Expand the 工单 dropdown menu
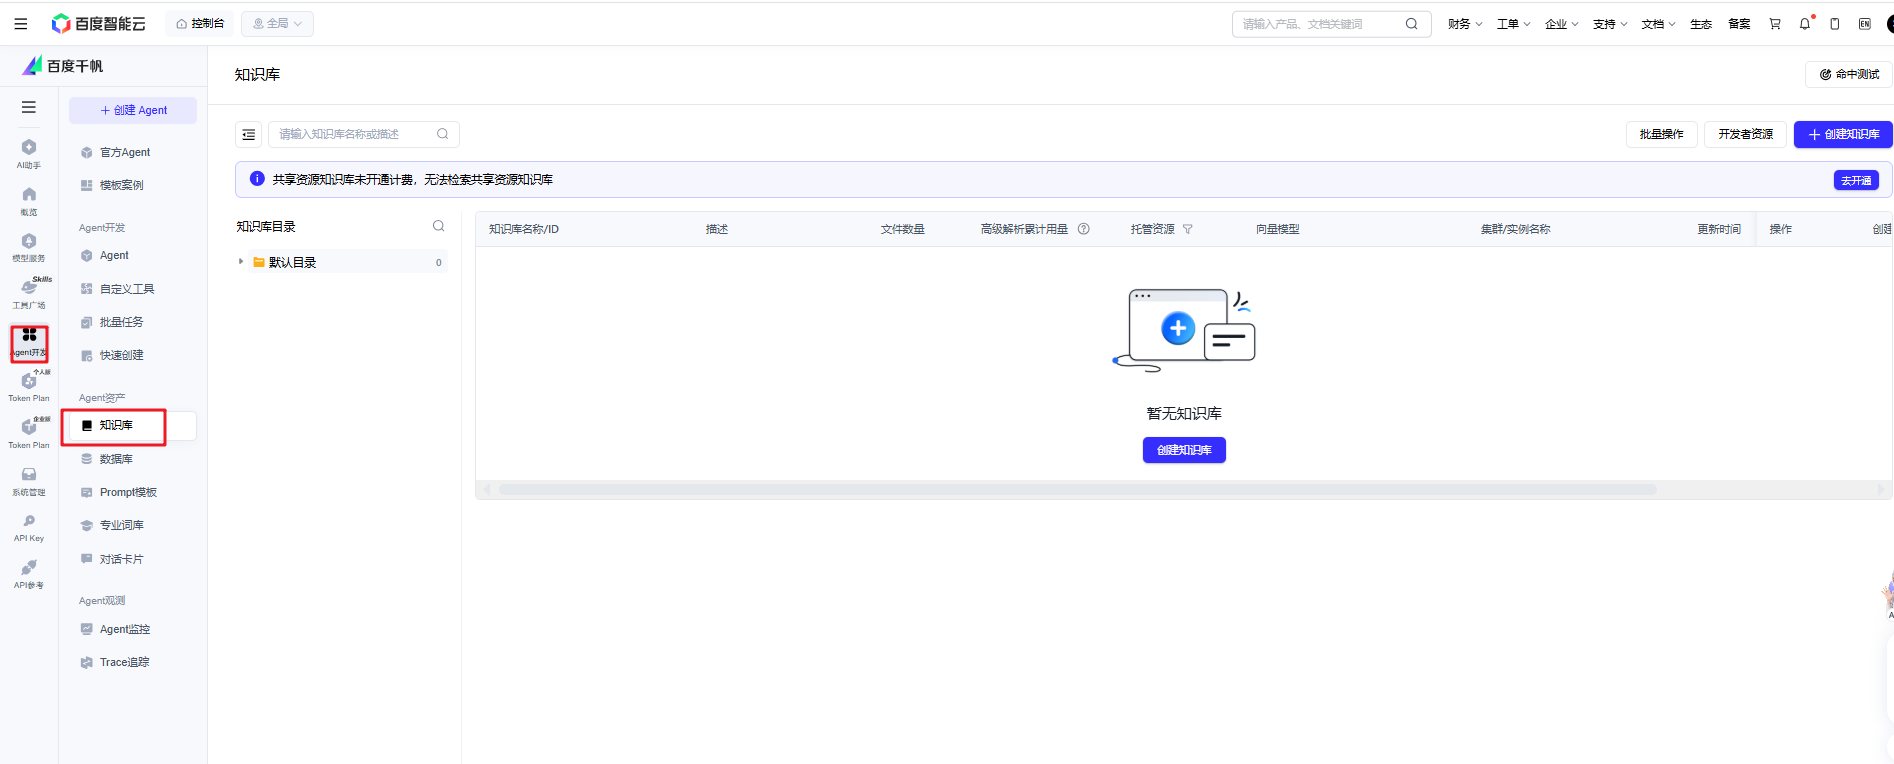Viewport: 1894px width, 764px height. (x=1514, y=24)
